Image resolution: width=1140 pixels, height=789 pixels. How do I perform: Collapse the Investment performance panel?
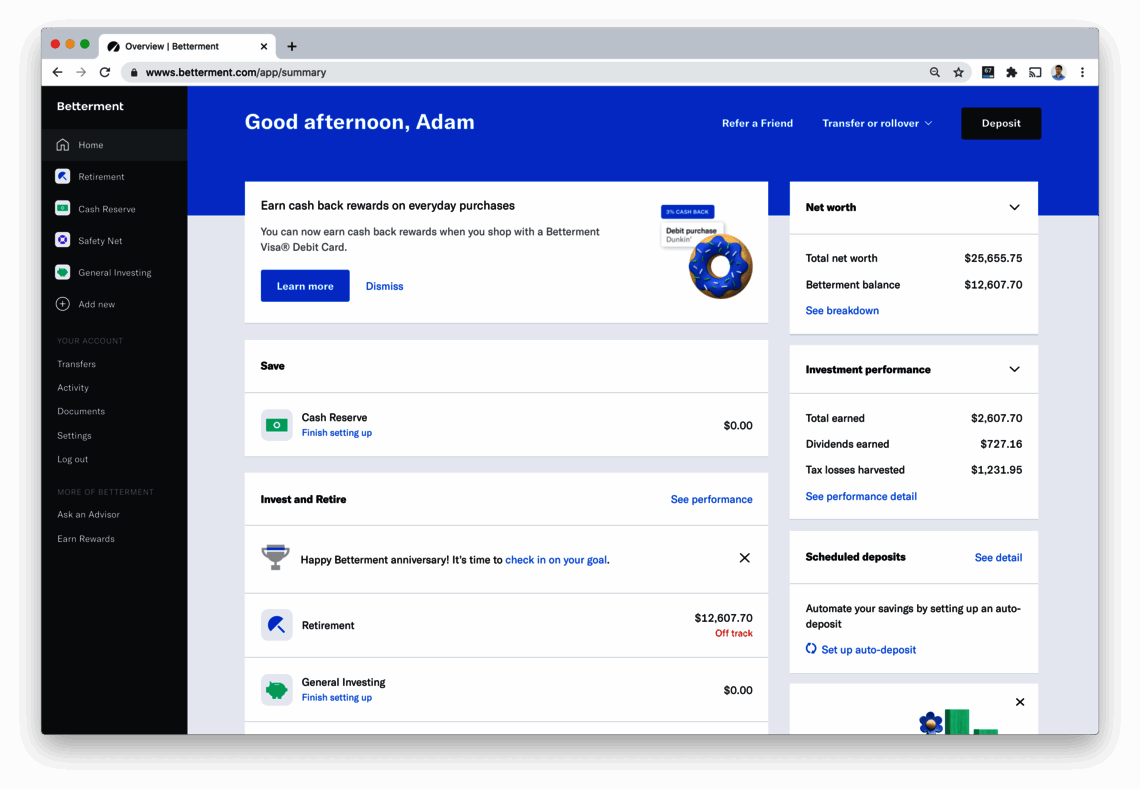pos(1014,369)
